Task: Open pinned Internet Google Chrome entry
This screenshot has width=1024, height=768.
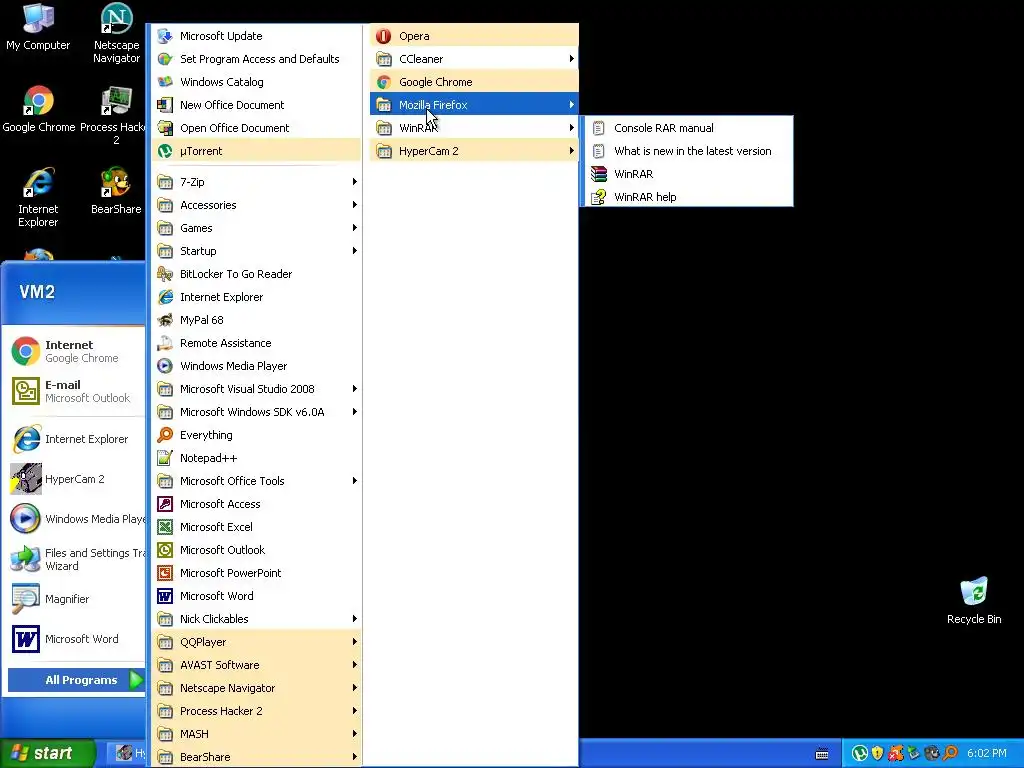Action: click(76, 351)
